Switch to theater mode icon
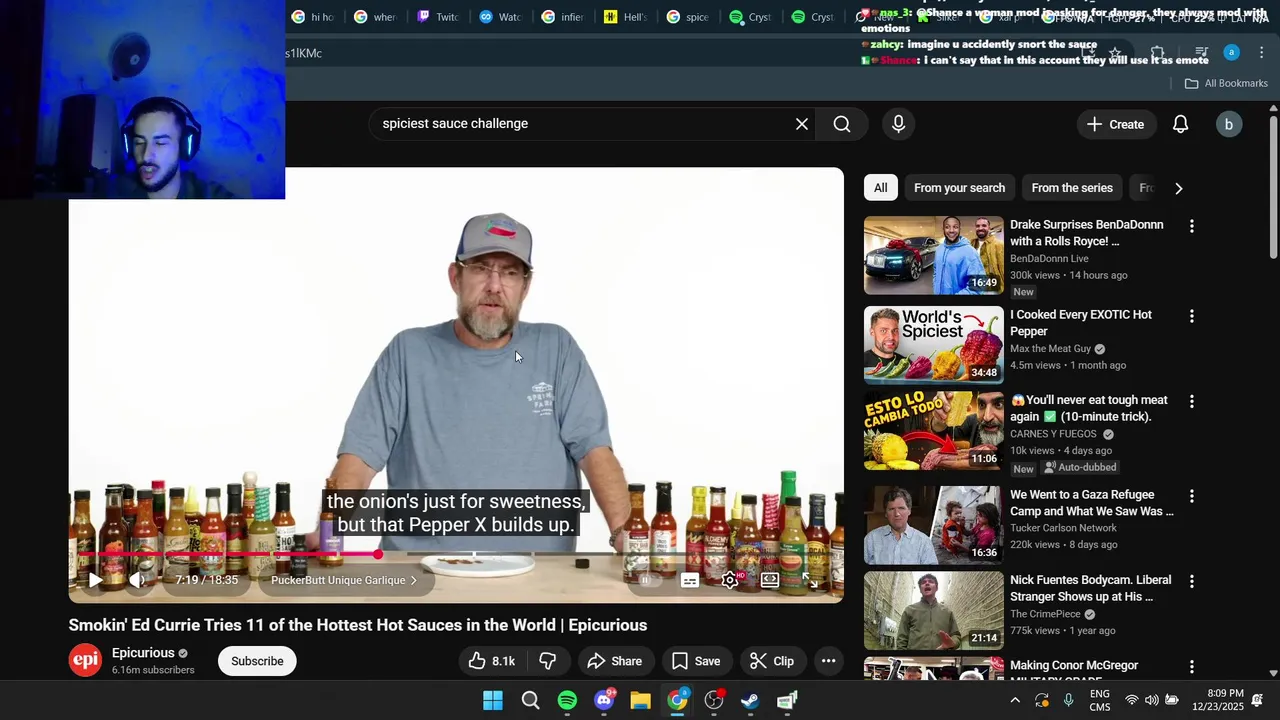Image resolution: width=1280 pixels, height=720 pixels. [x=770, y=580]
